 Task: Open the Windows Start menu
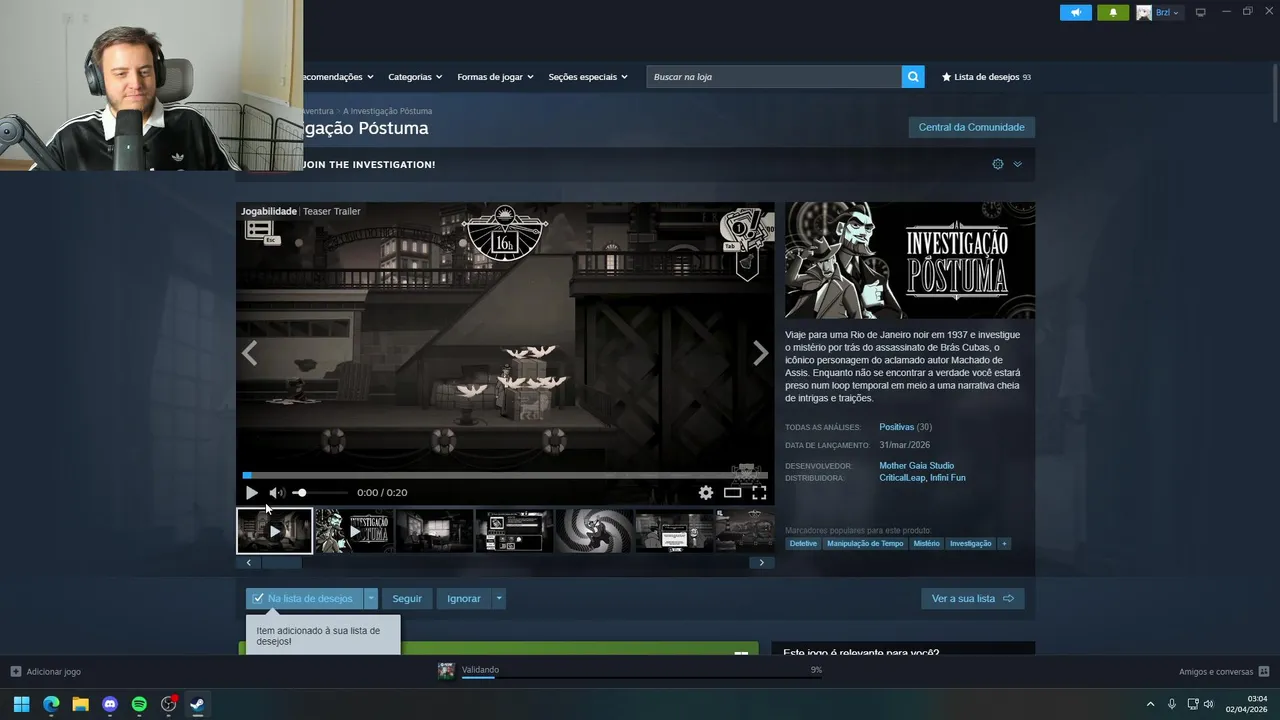pos(22,704)
